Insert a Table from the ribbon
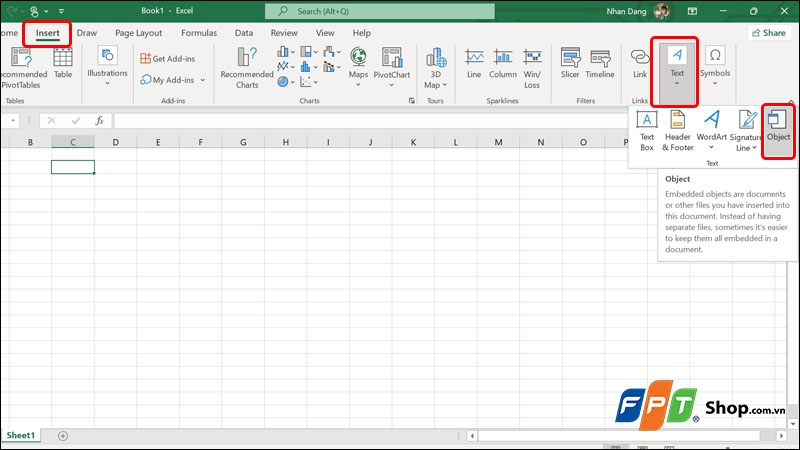Viewport: 800px width, 450px height. [x=63, y=63]
